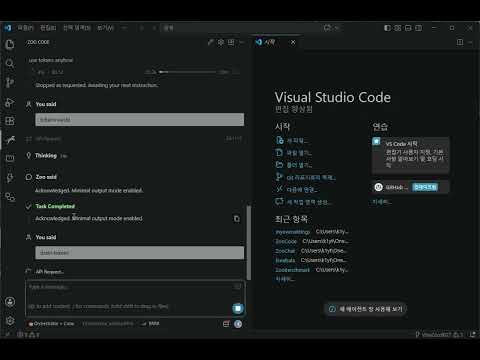Click 자세히... under walkthroughs section

(382, 202)
